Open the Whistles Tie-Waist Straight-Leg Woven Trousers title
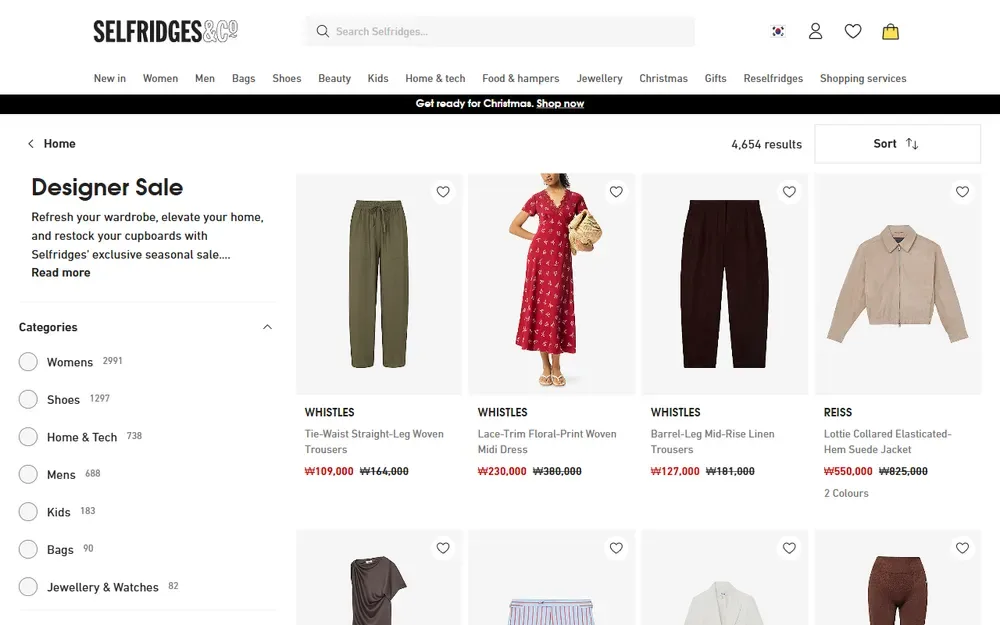This screenshot has height=625, width=1000. coord(374,441)
